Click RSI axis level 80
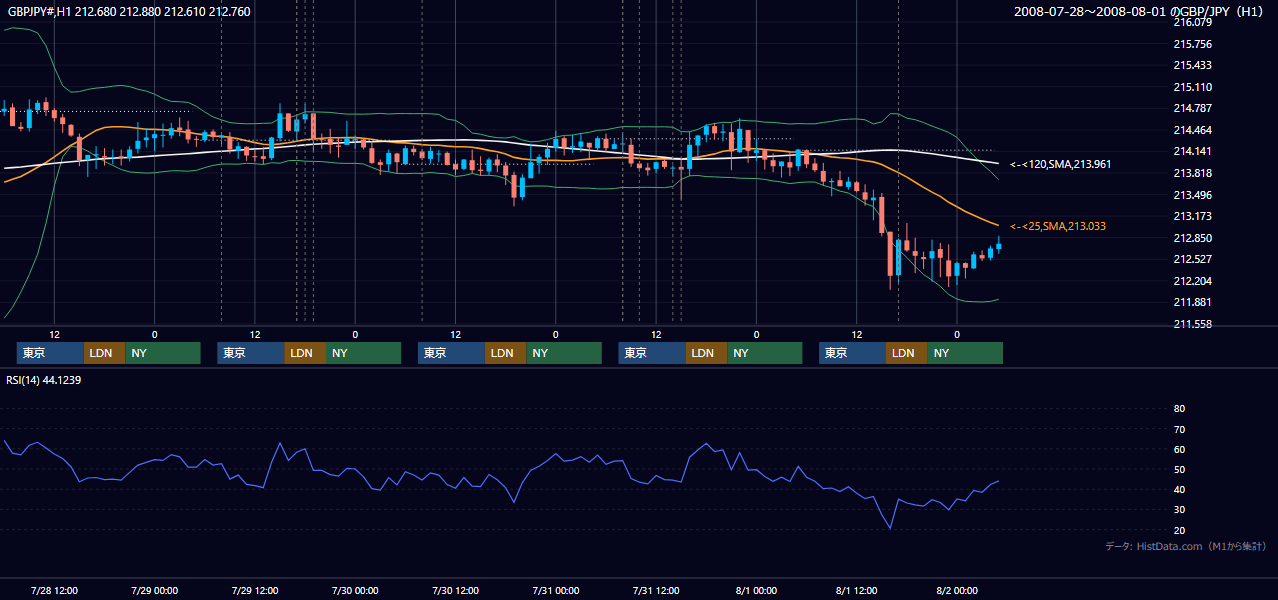Image resolution: width=1278 pixels, height=600 pixels. point(1179,409)
